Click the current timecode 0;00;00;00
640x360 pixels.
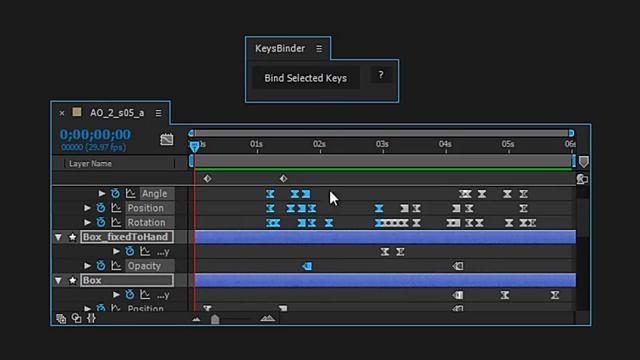[x=95, y=134]
